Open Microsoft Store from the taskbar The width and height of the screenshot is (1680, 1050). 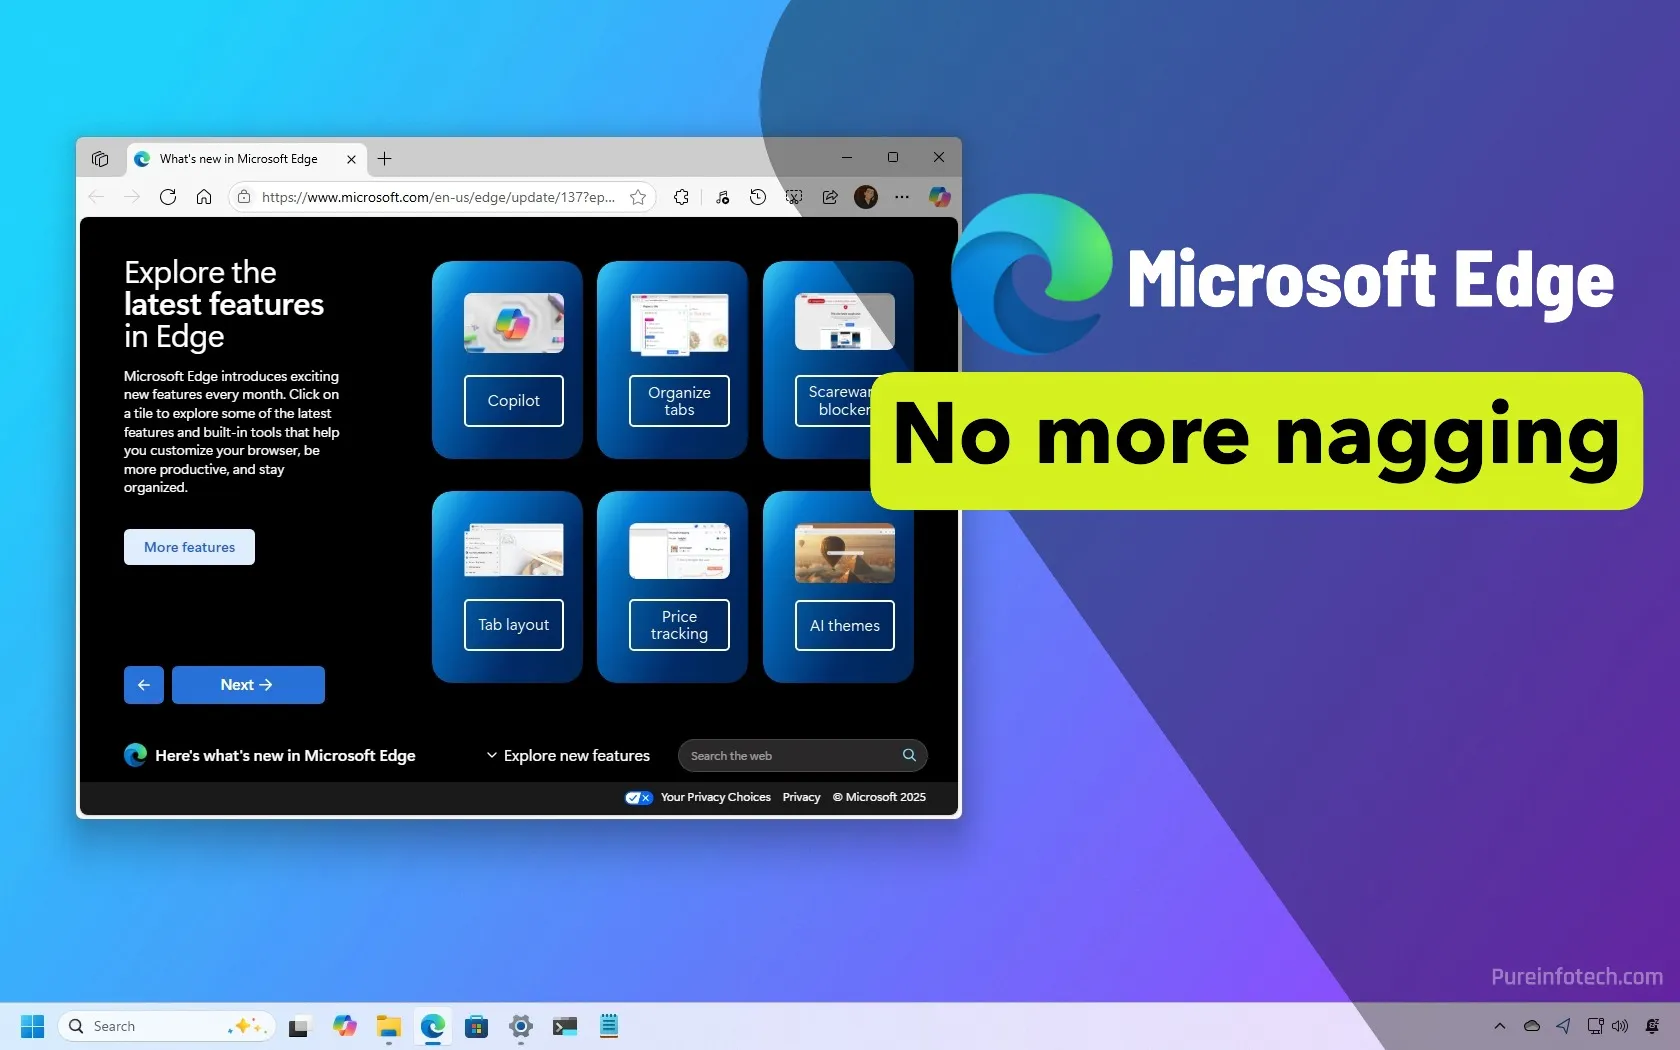click(477, 1026)
